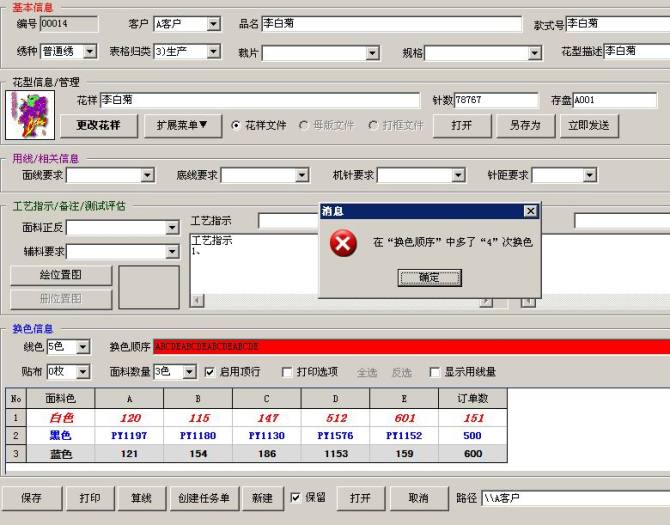Expand the 面料数量 dropdown showing 3色
The height and width of the screenshot is (525, 670).
click(x=190, y=372)
